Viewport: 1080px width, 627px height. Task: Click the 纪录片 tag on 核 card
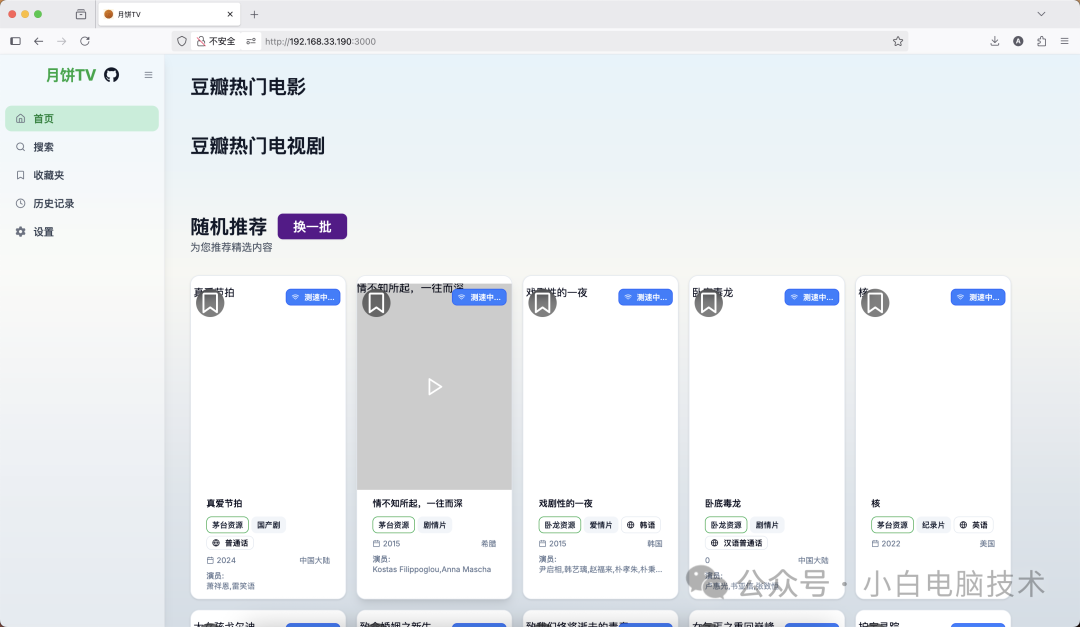click(933, 525)
